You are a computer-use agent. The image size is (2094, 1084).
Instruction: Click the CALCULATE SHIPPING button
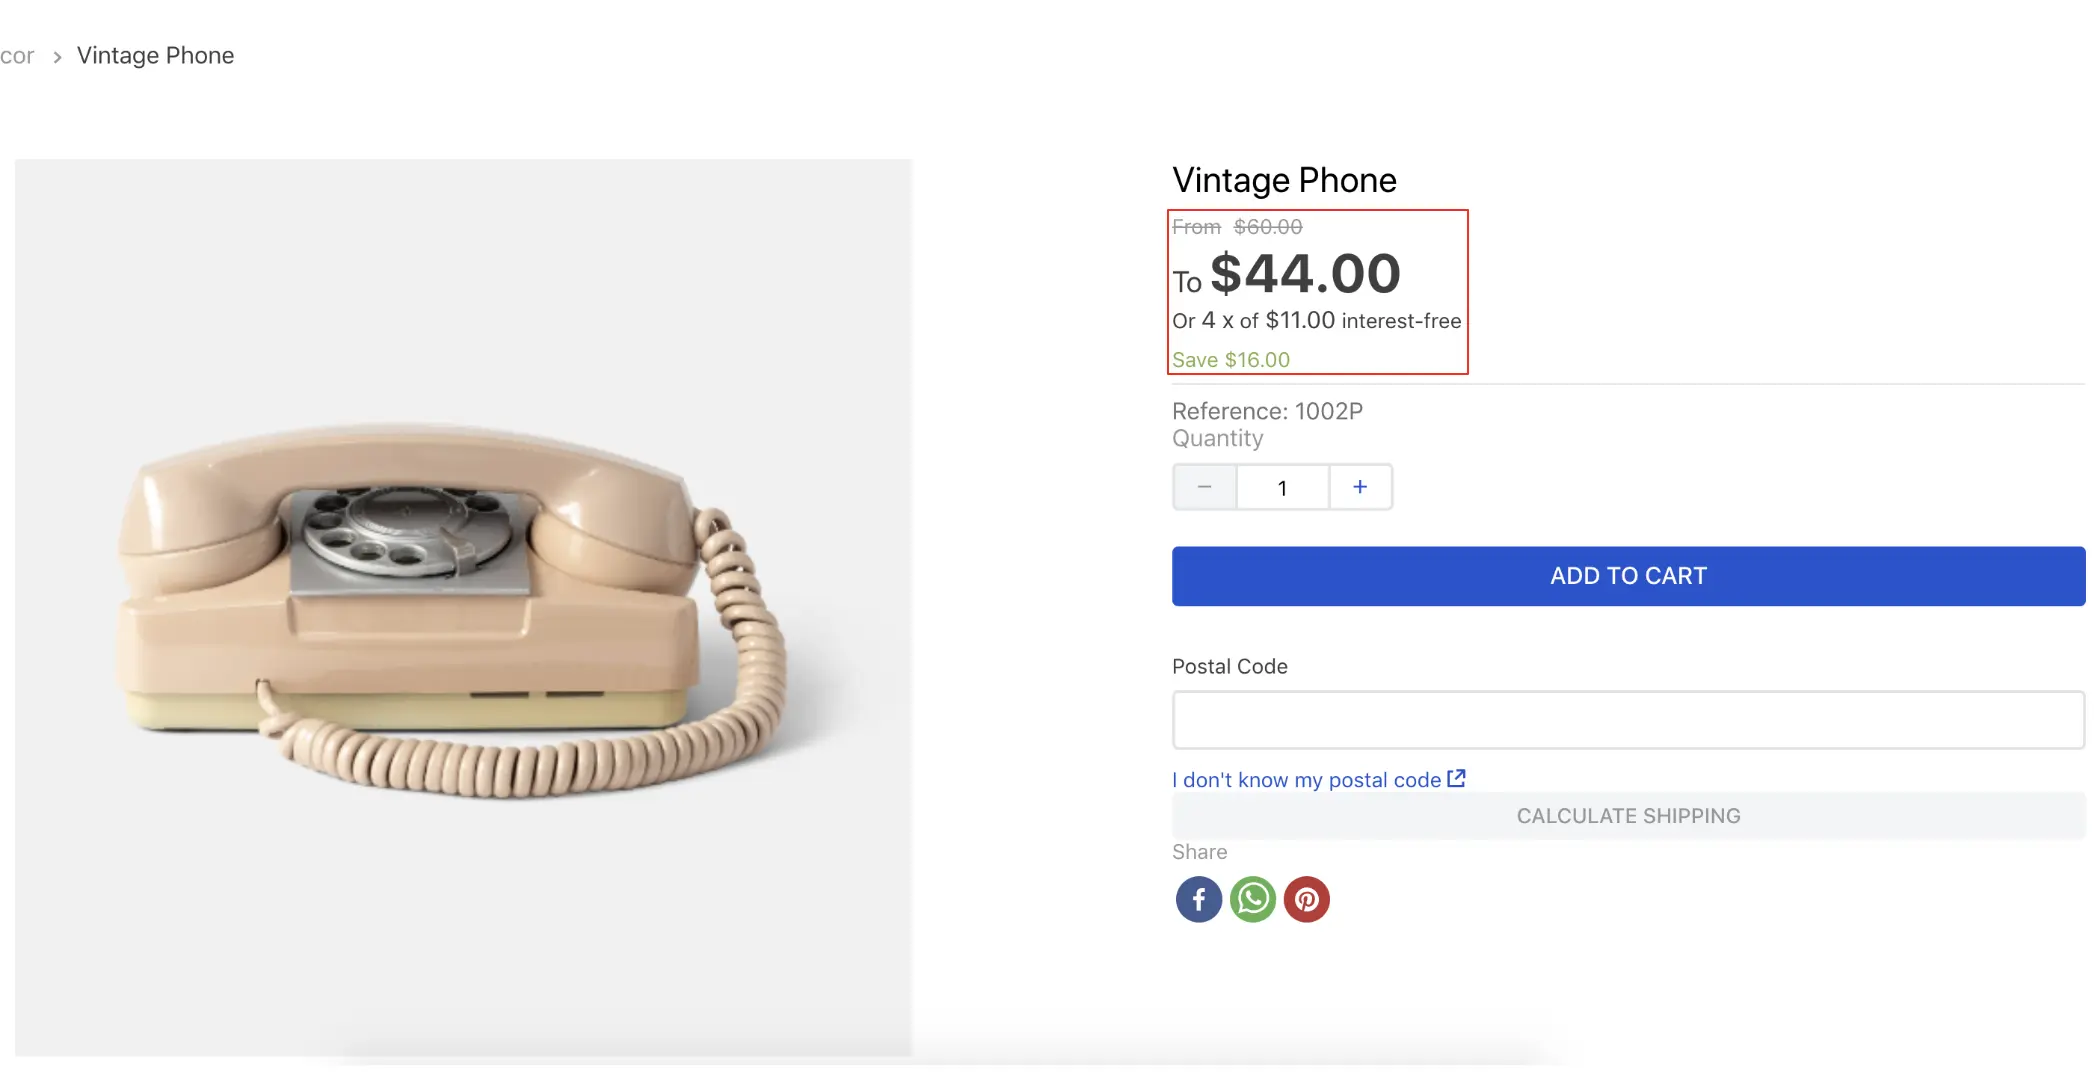tap(1627, 816)
